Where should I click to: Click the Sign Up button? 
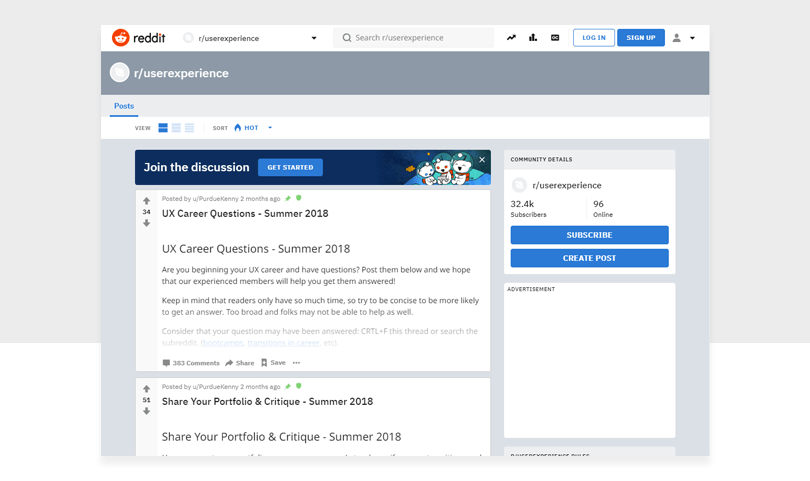641,38
